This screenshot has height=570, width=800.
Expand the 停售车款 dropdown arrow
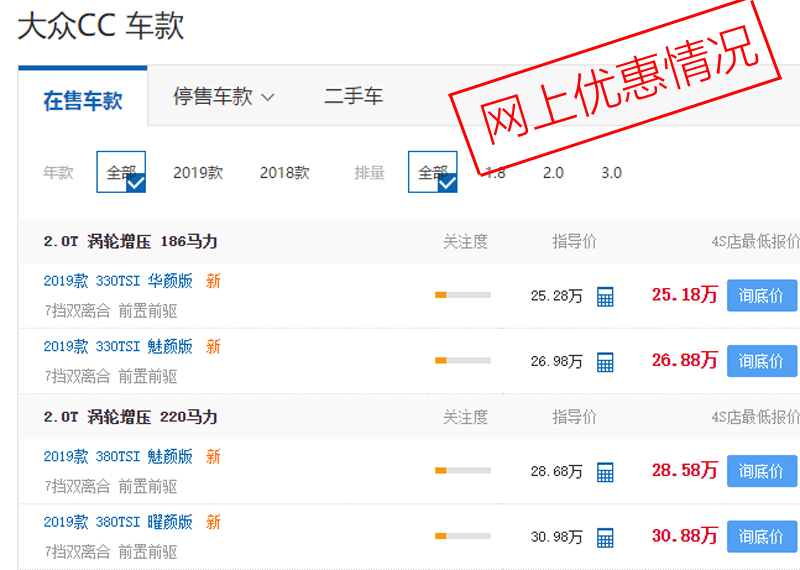pyautogui.click(x=268, y=97)
